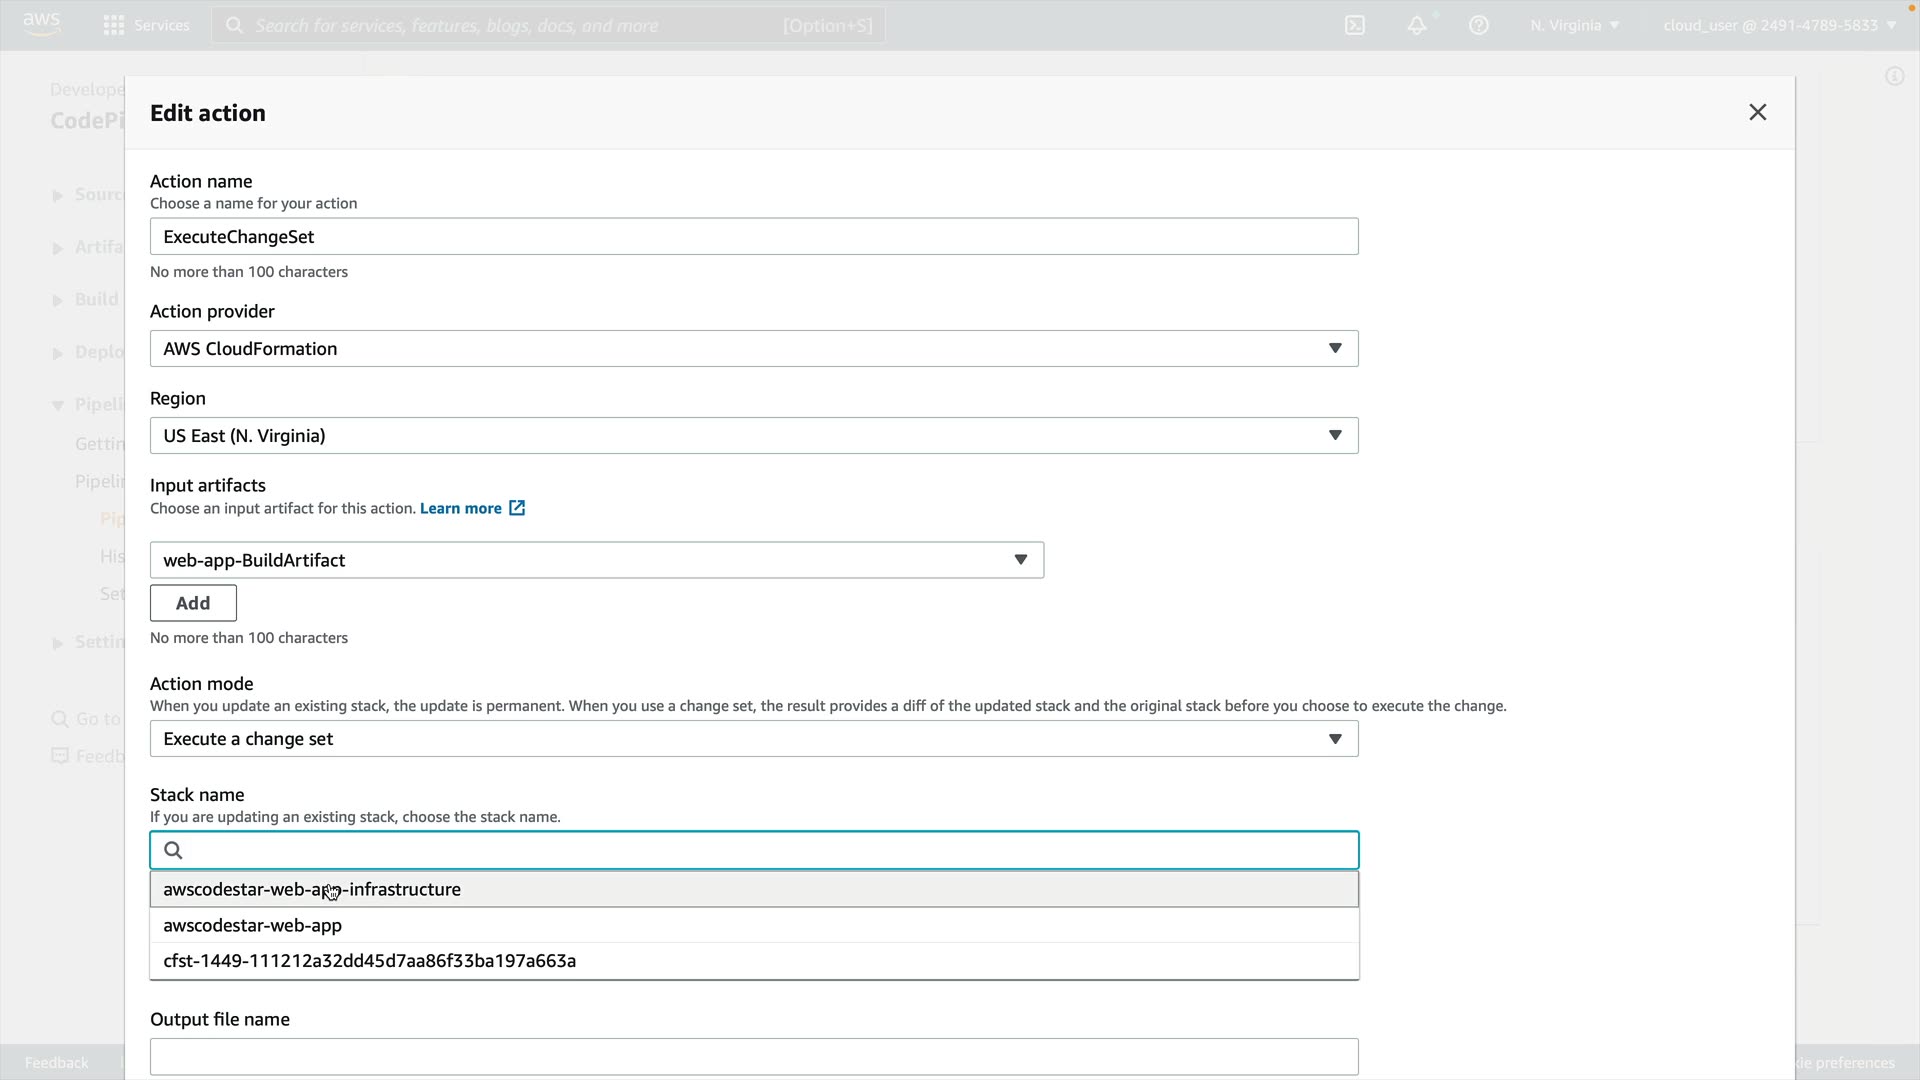Image resolution: width=1920 pixels, height=1080 pixels.
Task: Click the info panel icon at top right
Action: [x=1894, y=76]
